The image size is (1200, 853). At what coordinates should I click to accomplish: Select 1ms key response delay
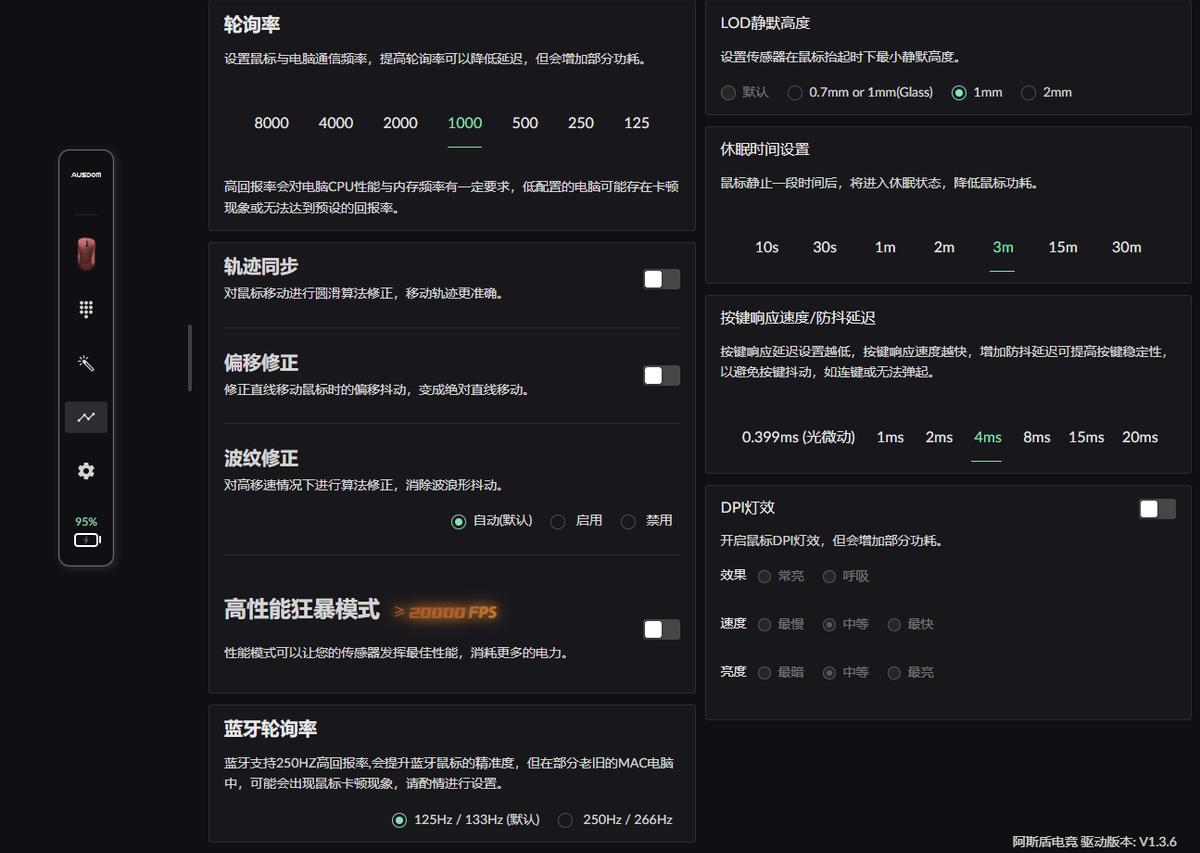890,437
